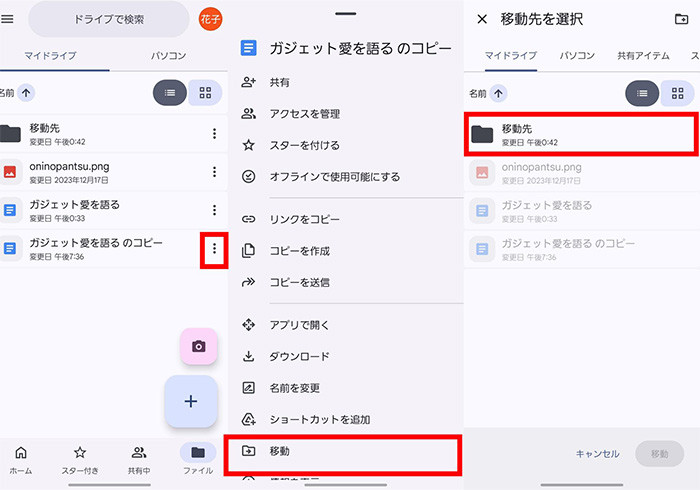Click ショートカットを追加 icon in menu
Viewport: 700px width, 490px height.
pyautogui.click(x=248, y=419)
